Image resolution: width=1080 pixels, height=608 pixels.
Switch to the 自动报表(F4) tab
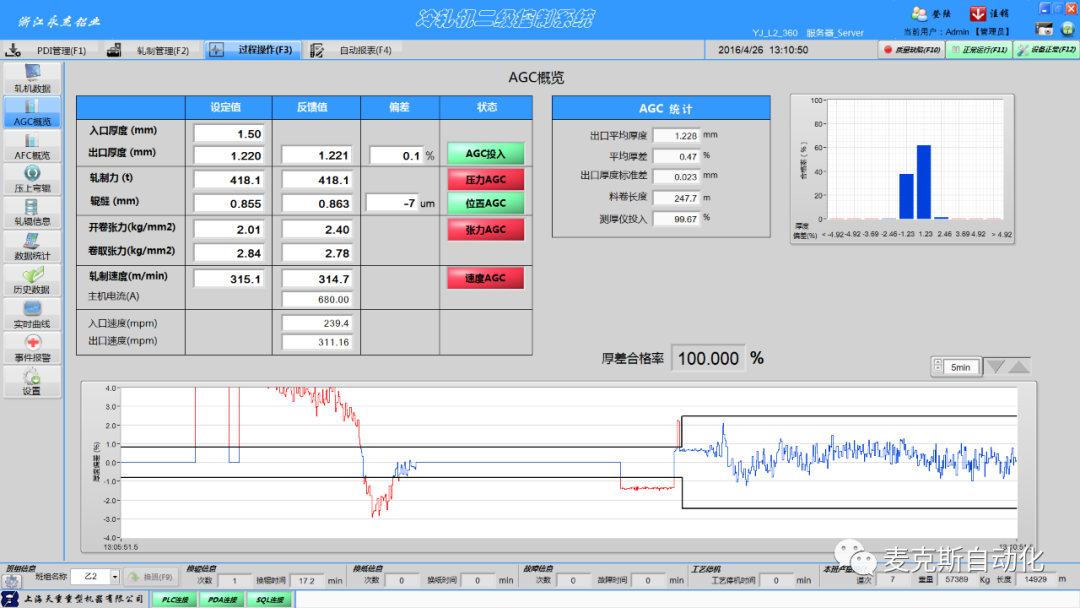pos(352,50)
